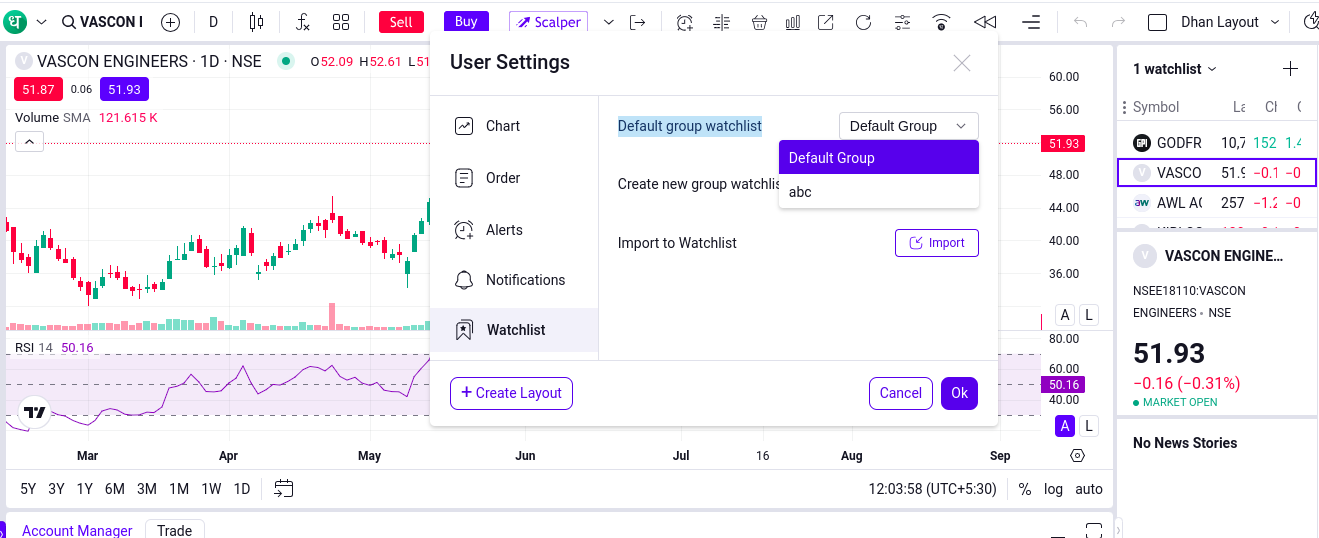Open the candlestick chart style selector

[x=257, y=22]
